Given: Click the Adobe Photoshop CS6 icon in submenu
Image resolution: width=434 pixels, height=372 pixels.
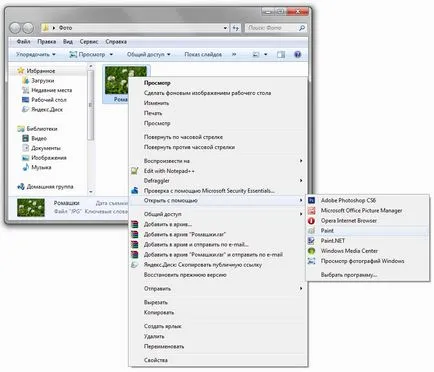Looking at the screenshot, I should pyautogui.click(x=311, y=200).
